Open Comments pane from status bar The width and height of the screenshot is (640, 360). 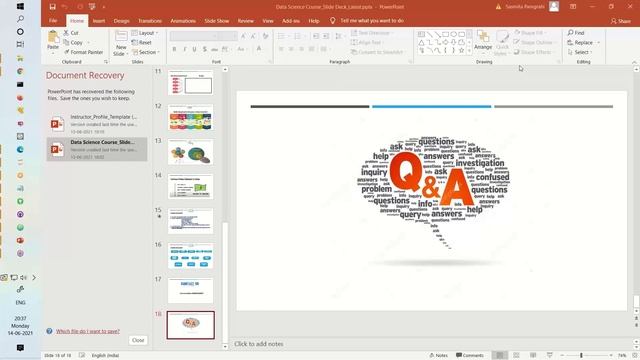coord(470,356)
